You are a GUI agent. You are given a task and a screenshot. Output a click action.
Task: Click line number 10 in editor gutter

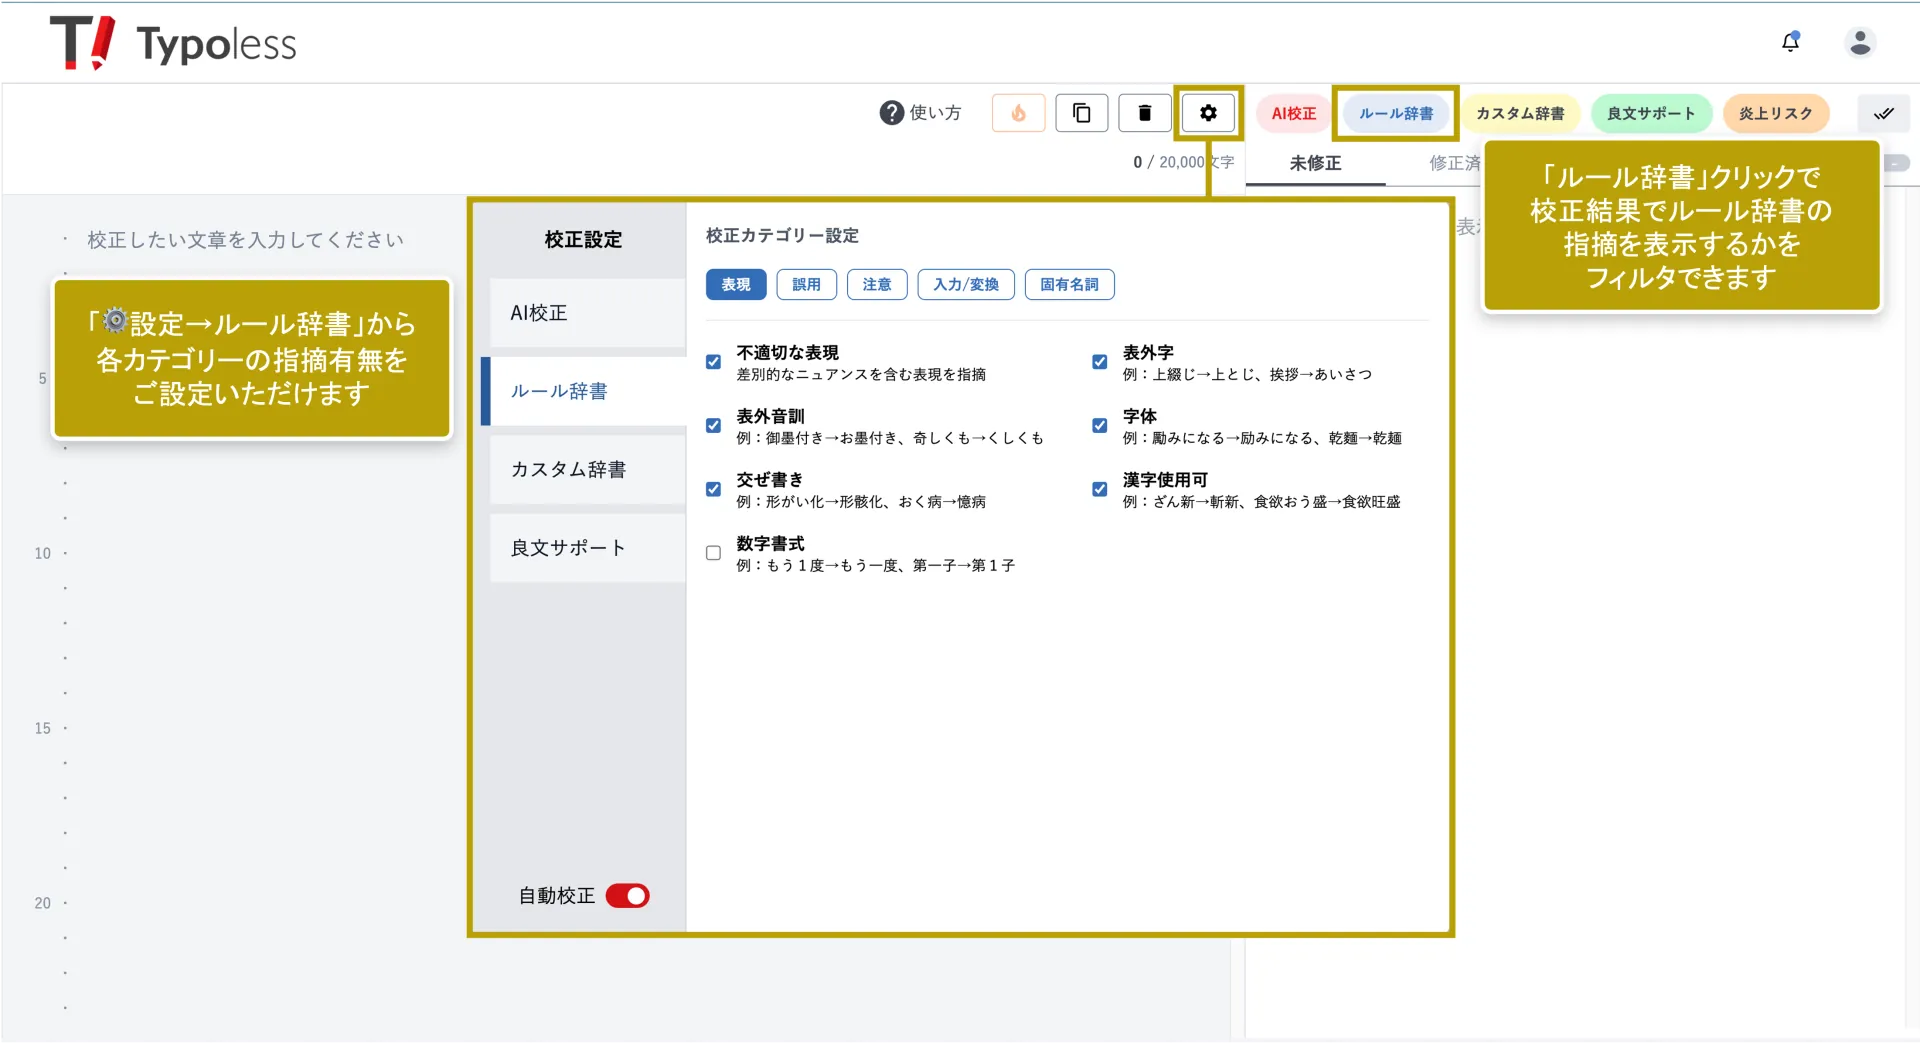(x=42, y=553)
